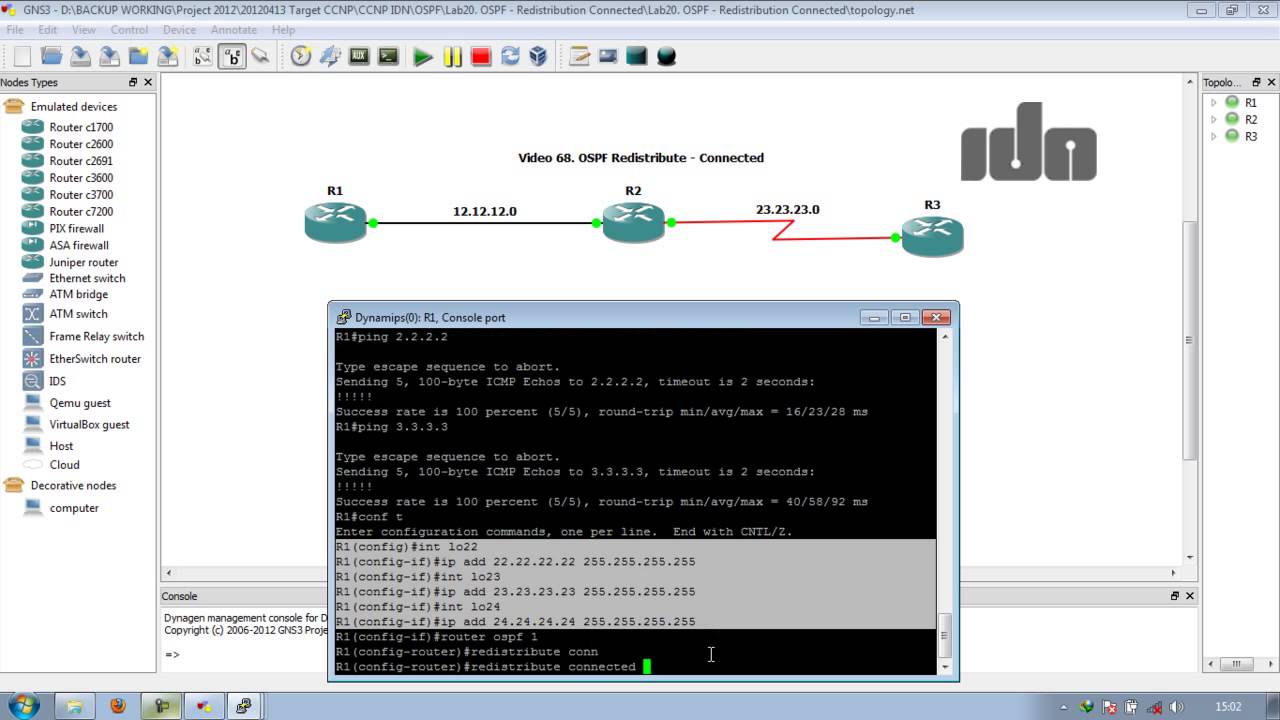Click the import/export startup configs icon
Viewport: 1280px width, 720px height.
tap(330, 56)
